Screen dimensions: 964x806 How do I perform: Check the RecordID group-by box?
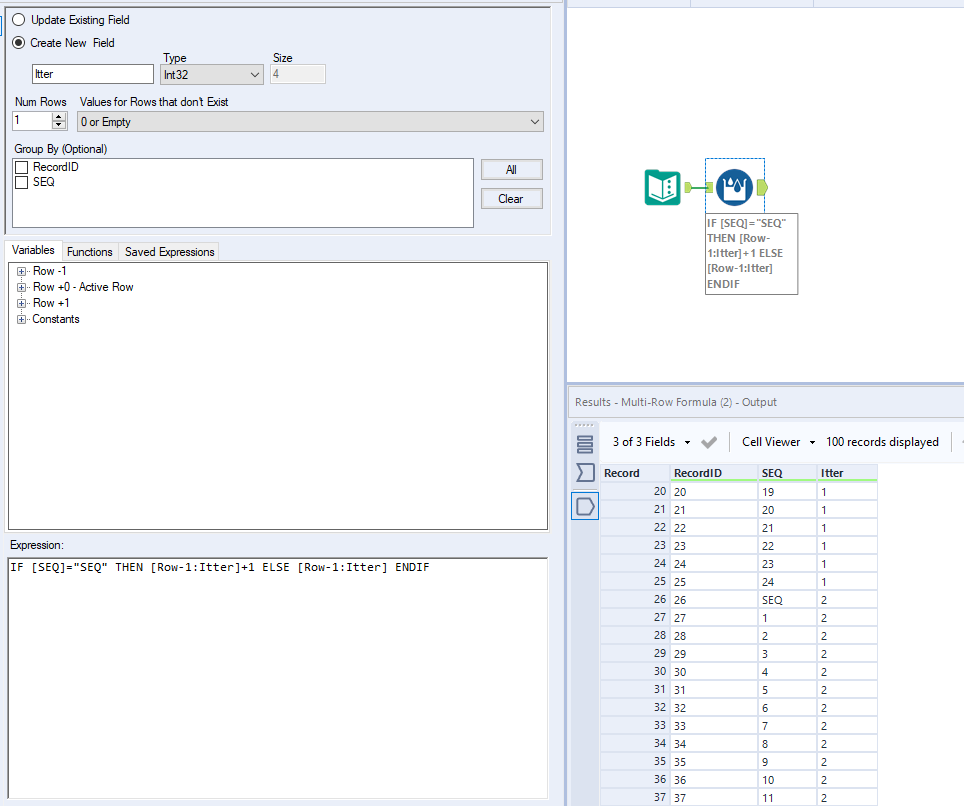click(x=21, y=167)
